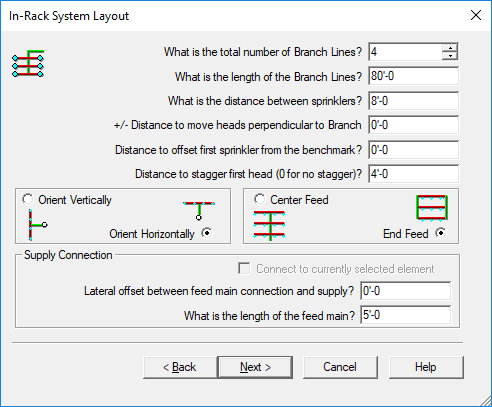
Task: Click the horizontal orientation diagram icon
Action: click(199, 210)
